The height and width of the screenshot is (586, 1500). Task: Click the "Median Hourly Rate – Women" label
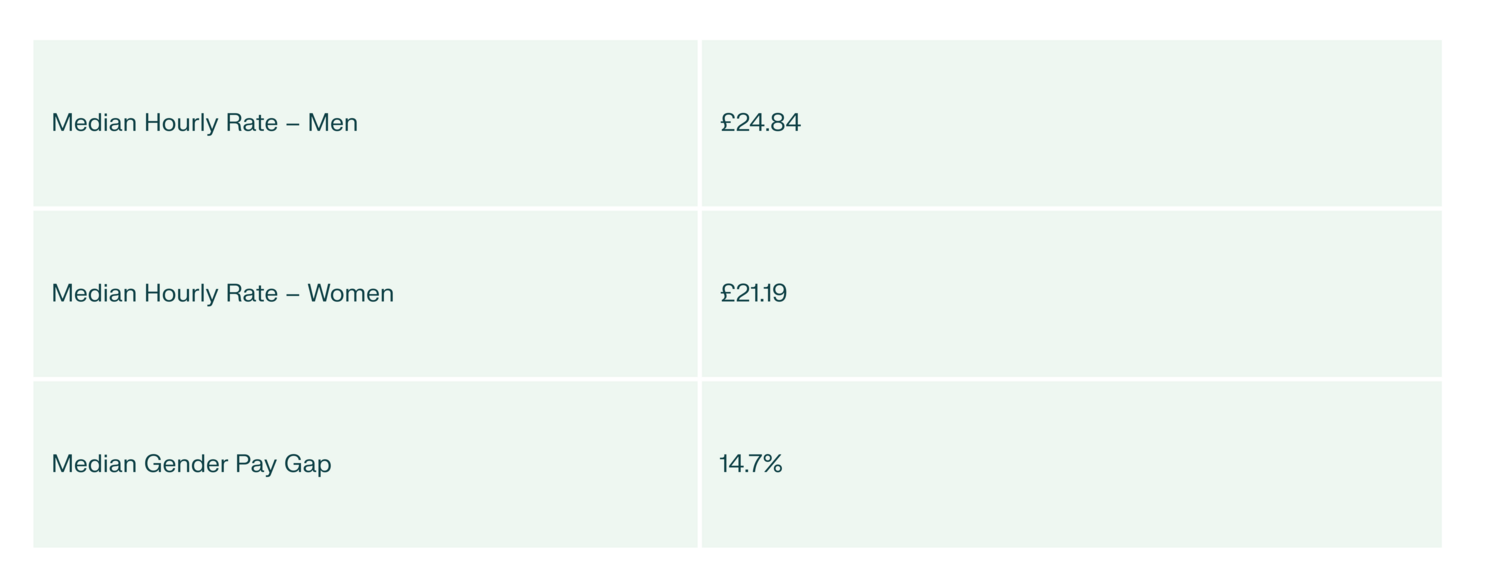click(x=222, y=294)
